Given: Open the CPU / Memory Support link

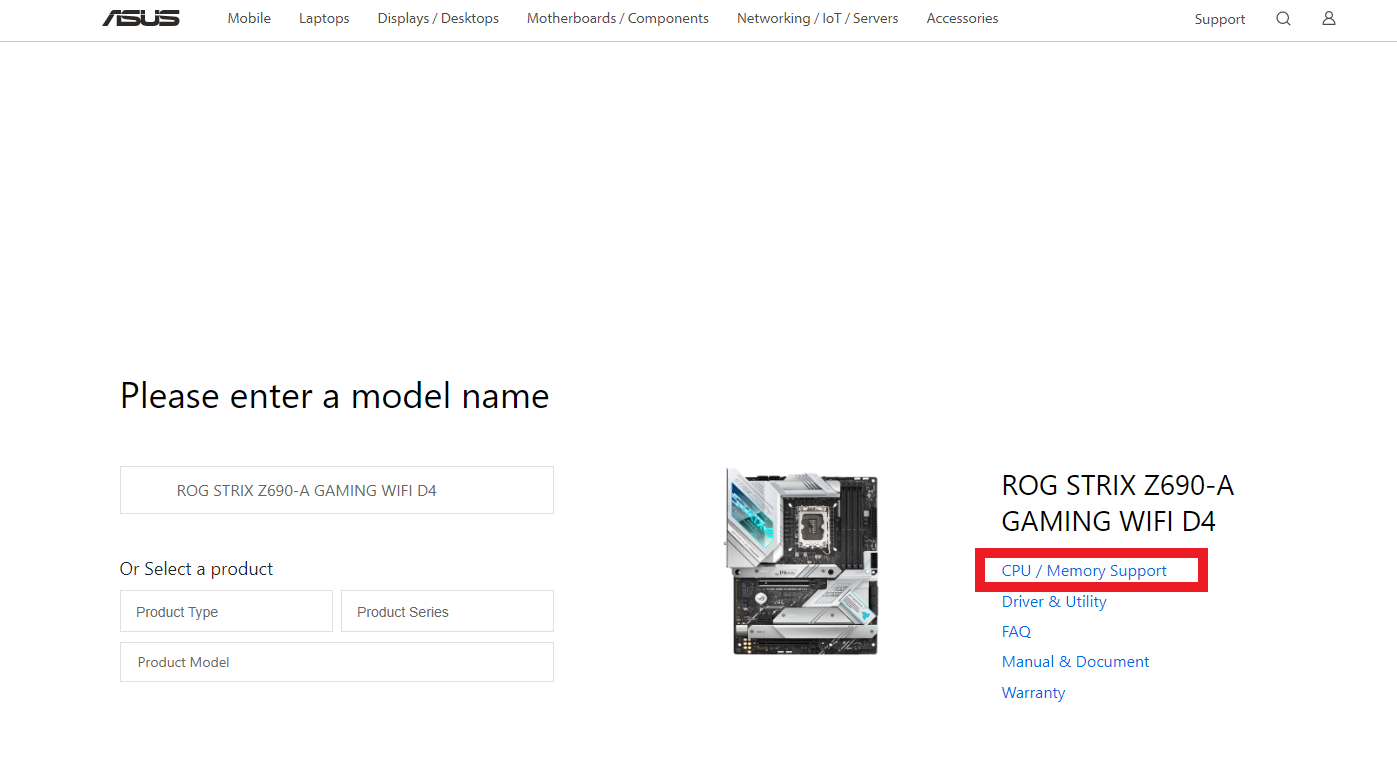Looking at the screenshot, I should 1084,570.
